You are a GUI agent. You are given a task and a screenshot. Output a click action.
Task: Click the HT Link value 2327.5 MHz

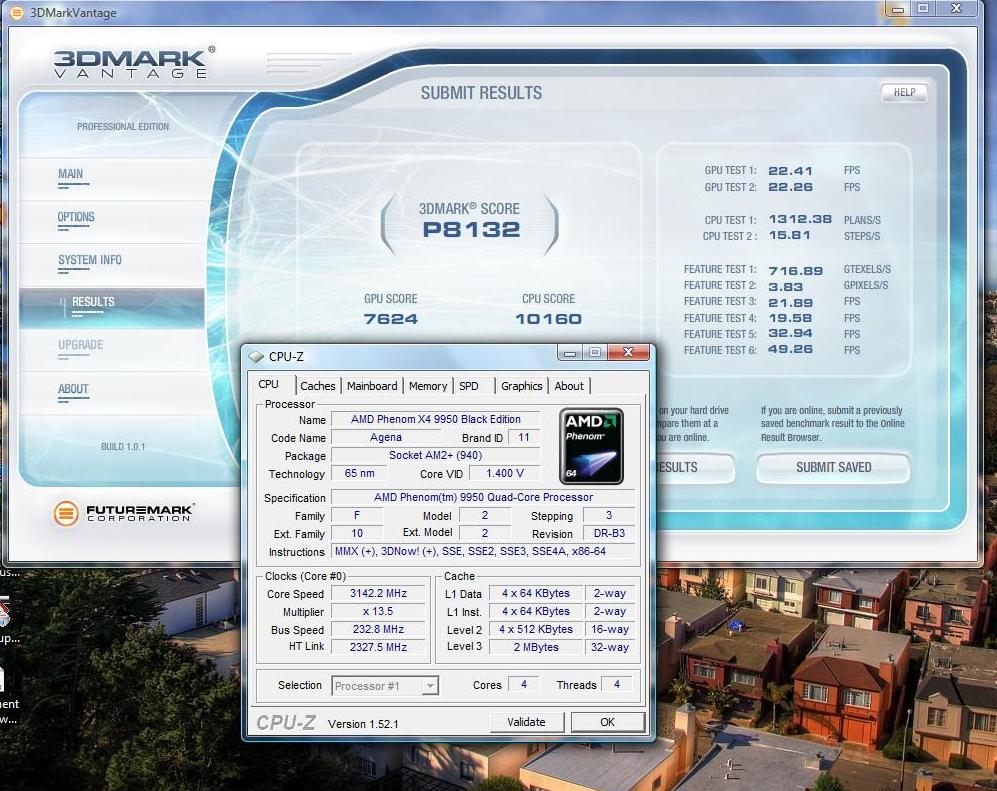pos(378,647)
